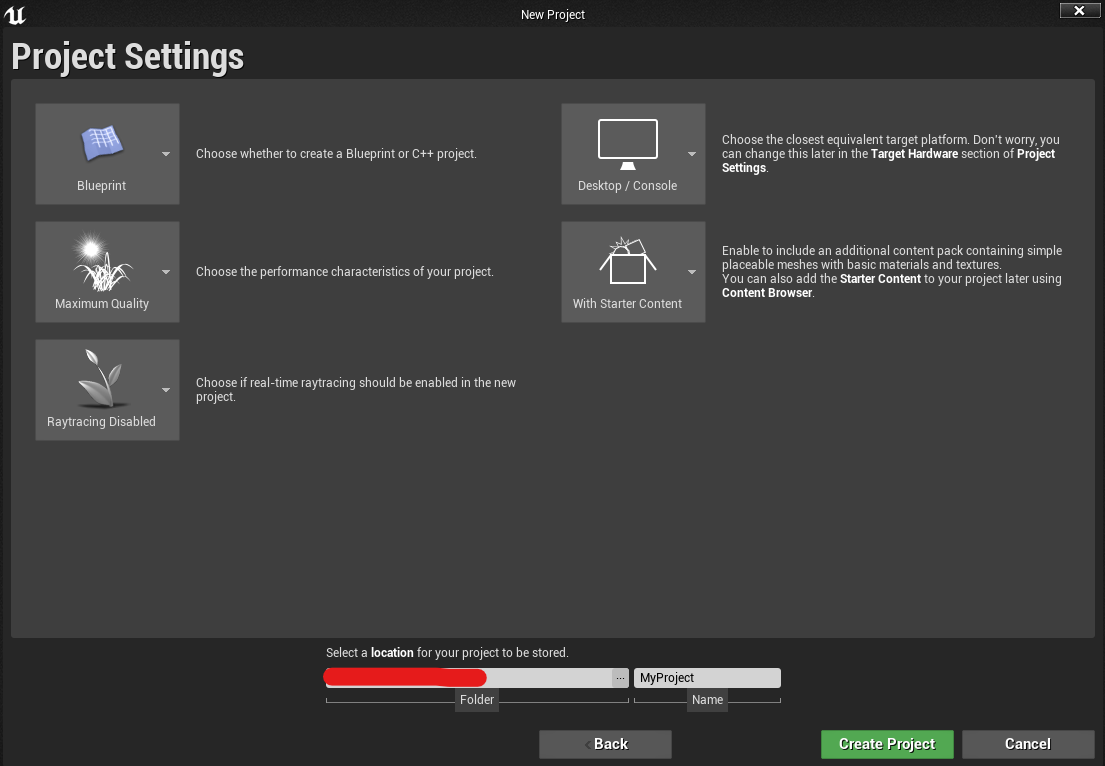Image resolution: width=1105 pixels, height=766 pixels.
Task: Open the Raytracing Disabled dropdown arrow
Action: pos(166,390)
